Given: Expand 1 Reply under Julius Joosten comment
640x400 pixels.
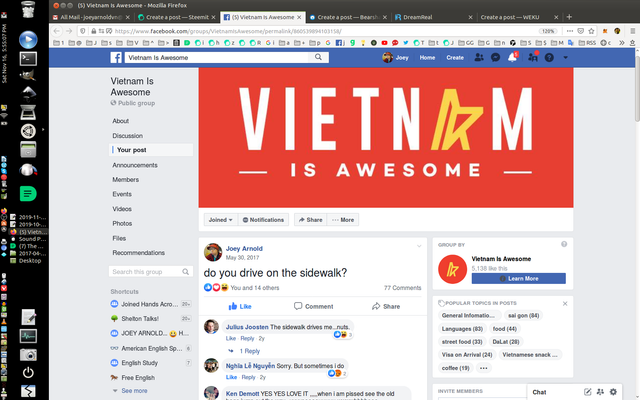Looking at the screenshot, I should [x=249, y=351].
